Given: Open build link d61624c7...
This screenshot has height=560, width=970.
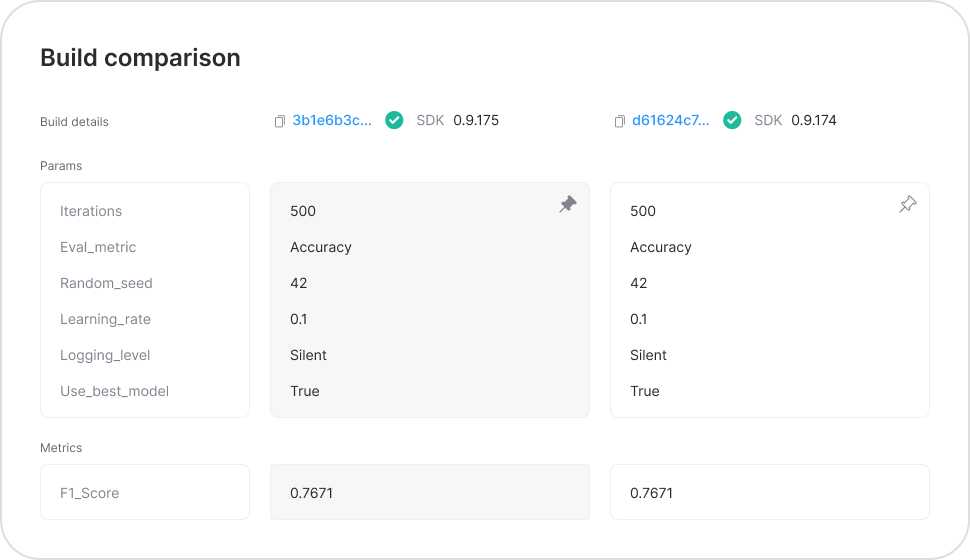Looking at the screenshot, I should [671, 120].
